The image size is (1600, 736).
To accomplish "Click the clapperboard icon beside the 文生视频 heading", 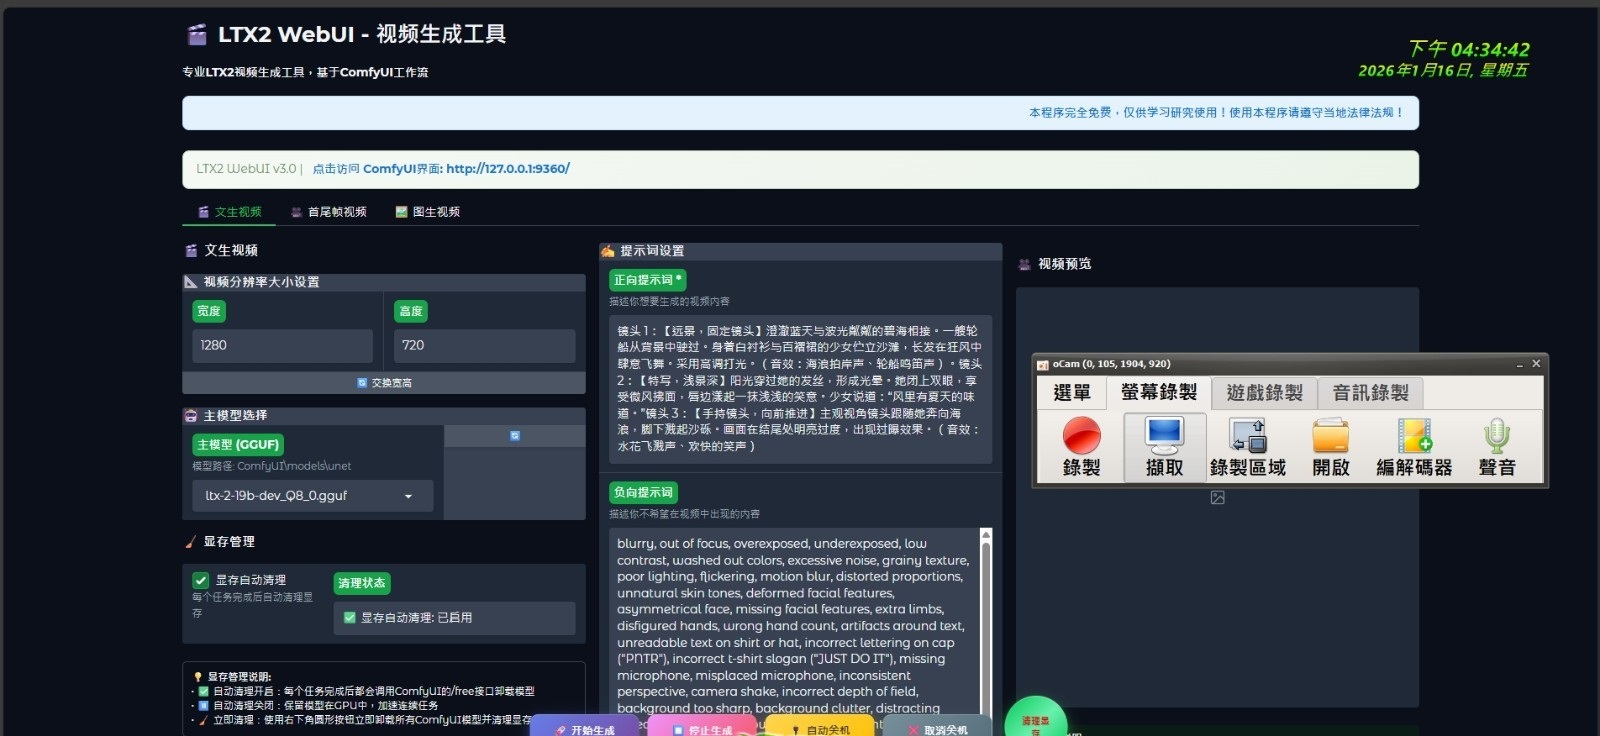I will tap(191, 251).
